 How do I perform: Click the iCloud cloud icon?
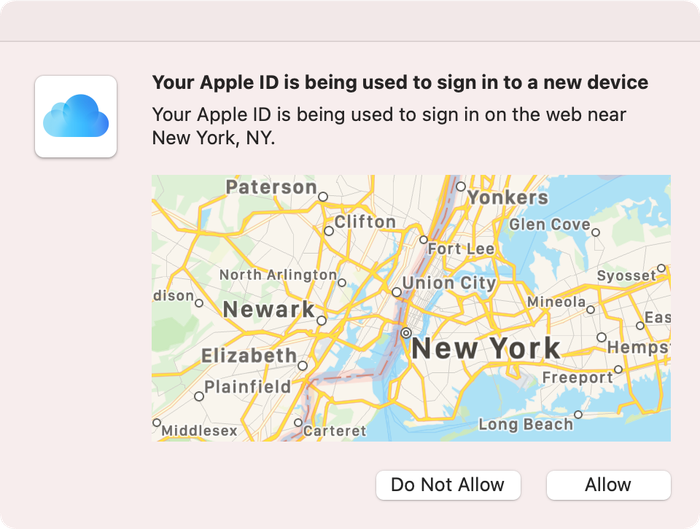click(76, 116)
